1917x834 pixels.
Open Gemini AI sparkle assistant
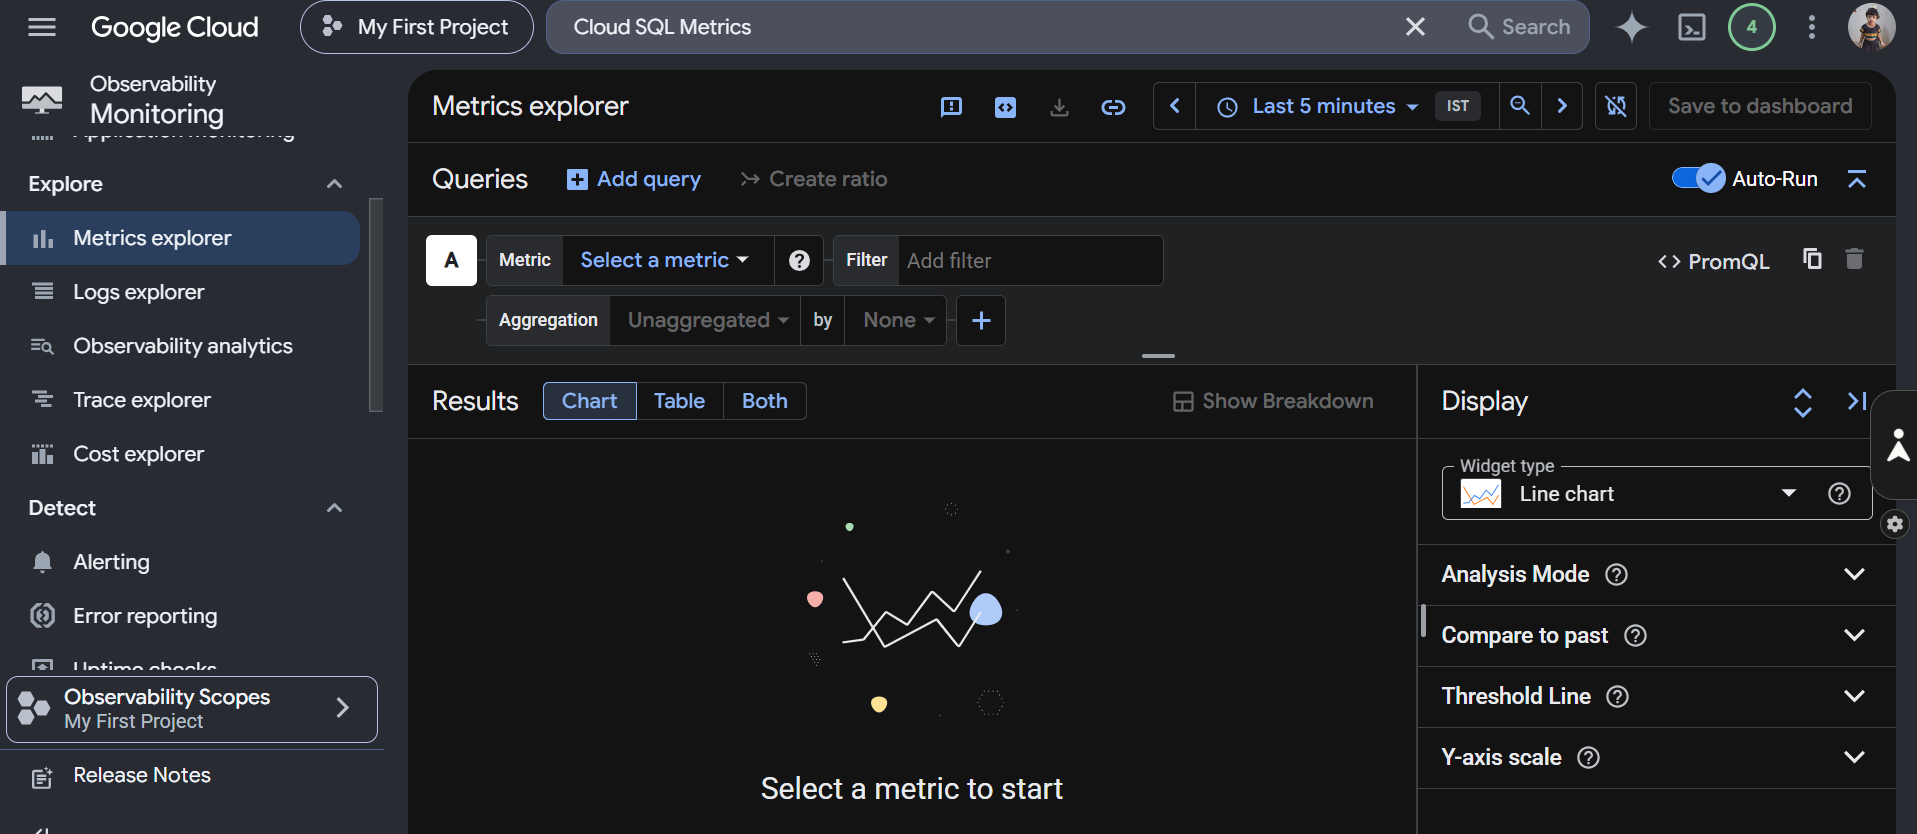[x=1631, y=27]
